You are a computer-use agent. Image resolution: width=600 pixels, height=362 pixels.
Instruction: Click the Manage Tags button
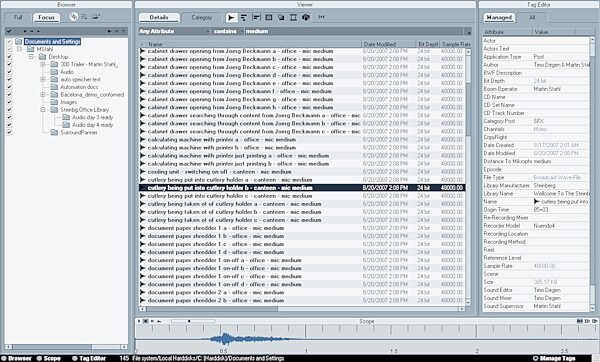pyautogui.click(x=554, y=358)
